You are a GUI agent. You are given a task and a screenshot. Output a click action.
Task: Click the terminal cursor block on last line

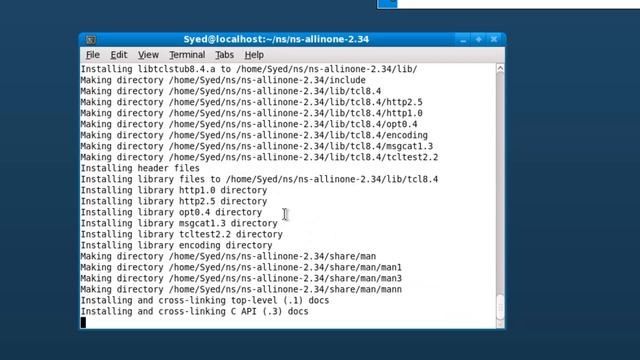click(83, 322)
